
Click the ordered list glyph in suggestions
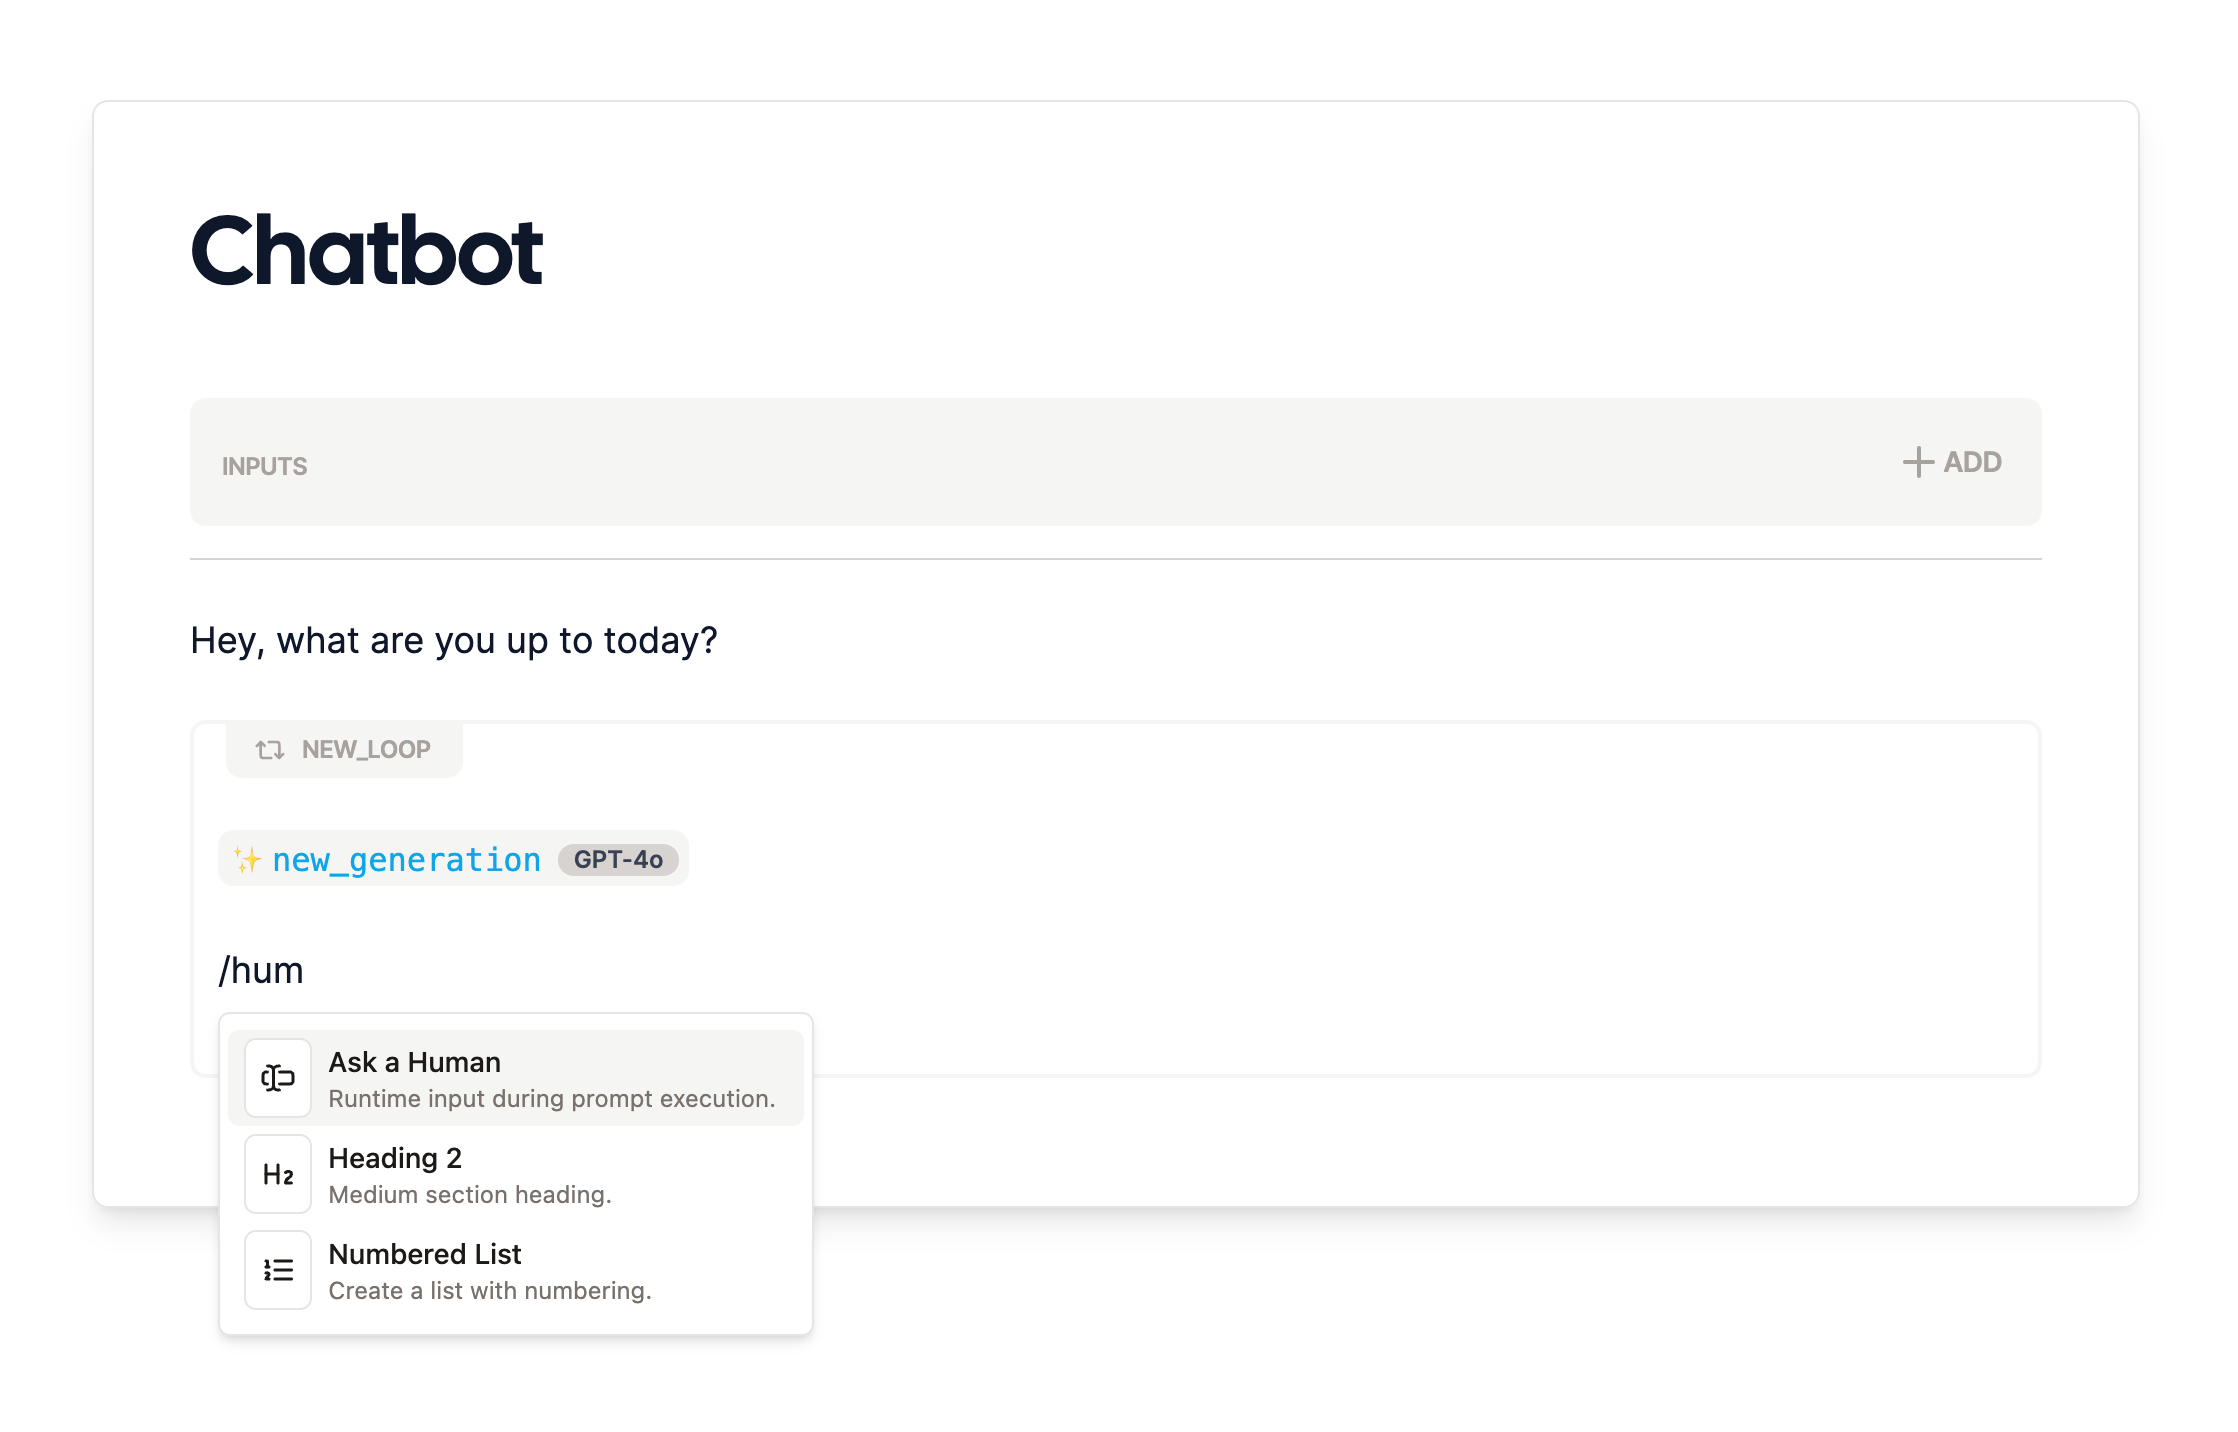tap(276, 1269)
